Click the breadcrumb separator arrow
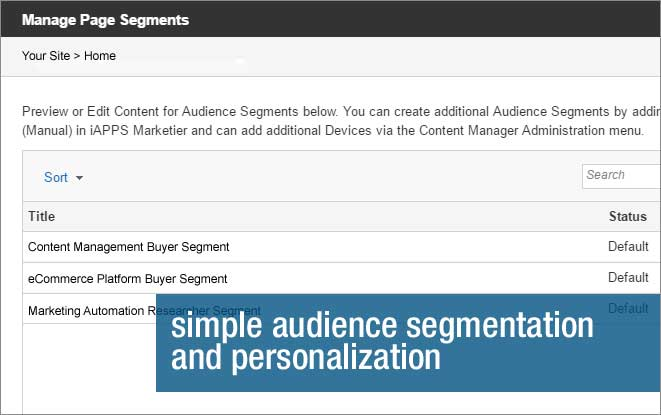This screenshot has width=661, height=415. point(77,56)
